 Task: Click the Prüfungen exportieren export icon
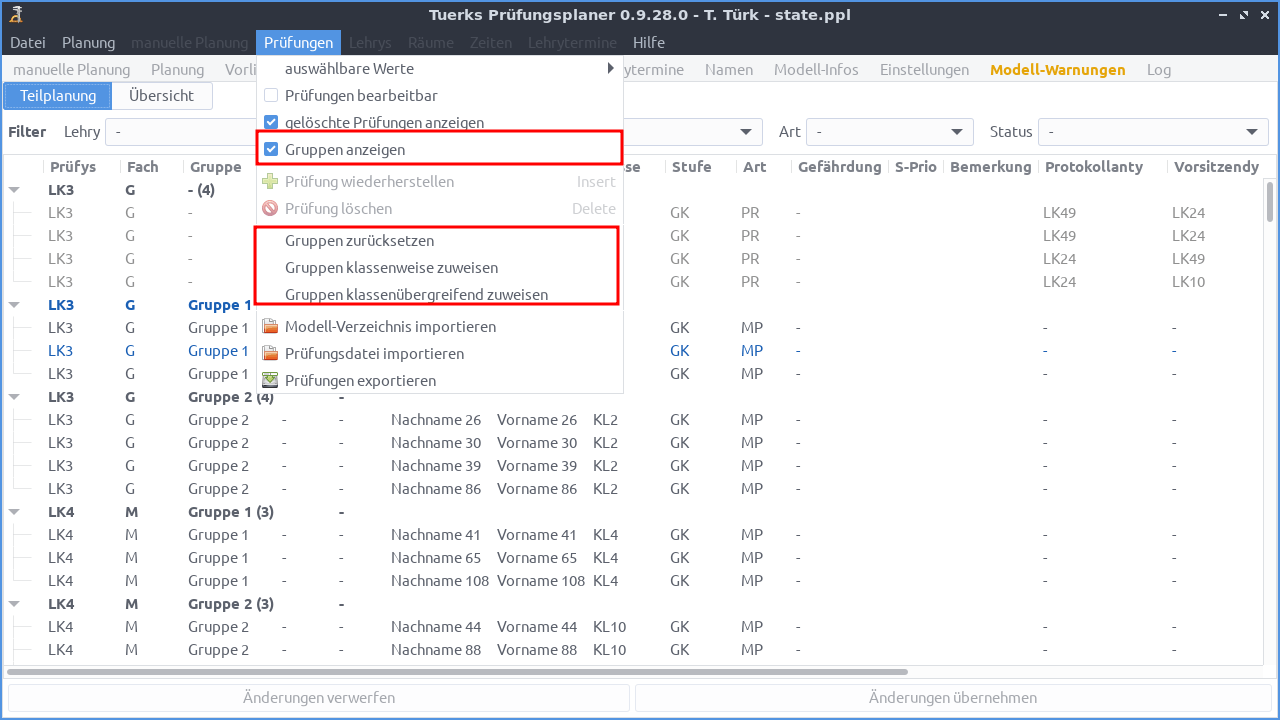click(270, 380)
